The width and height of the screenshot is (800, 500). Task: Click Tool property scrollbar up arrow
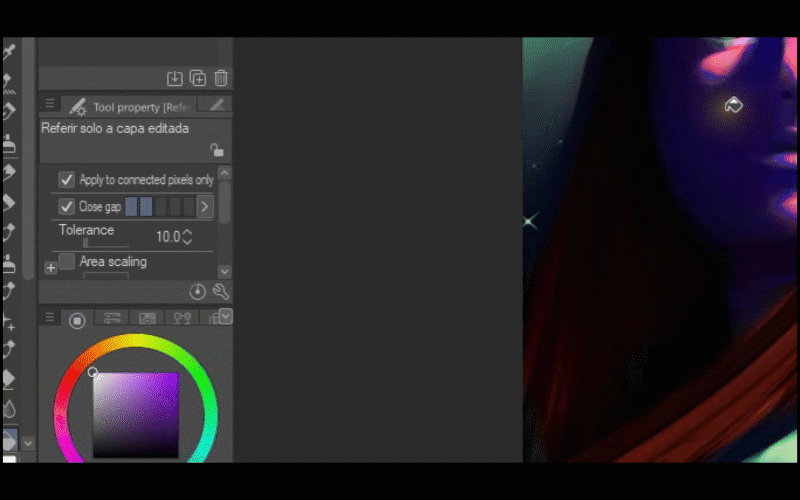(x=224, y=173)
